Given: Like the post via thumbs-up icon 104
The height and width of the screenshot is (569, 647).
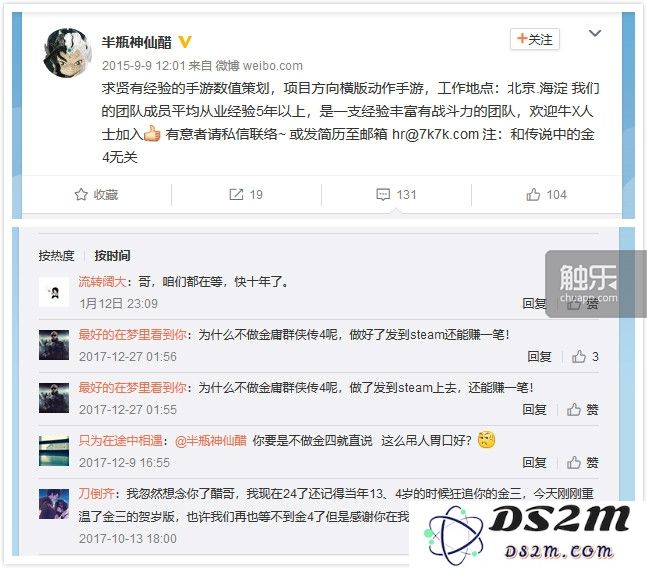Looking at the screenshot, I should click(x=533, y=194).
